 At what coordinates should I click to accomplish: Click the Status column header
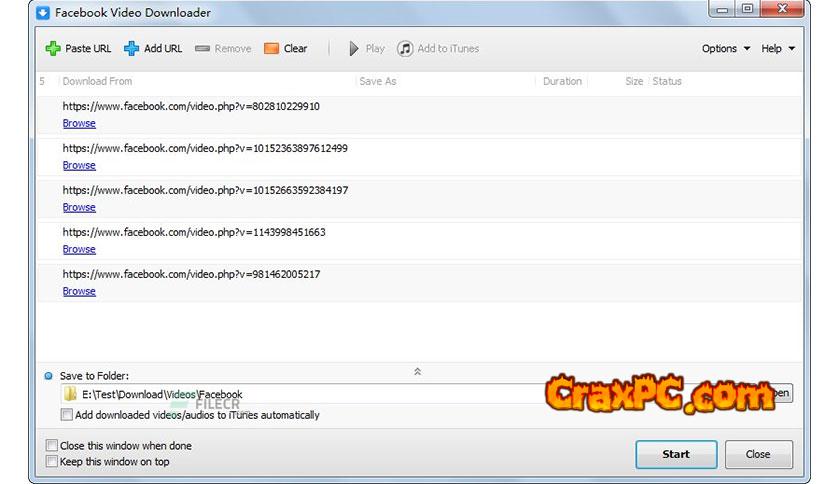tap(667, 81)
